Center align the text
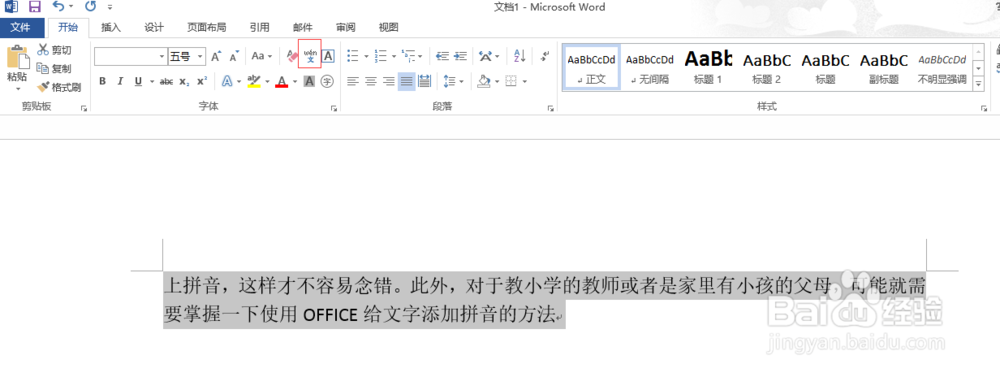 pos(371,81)
